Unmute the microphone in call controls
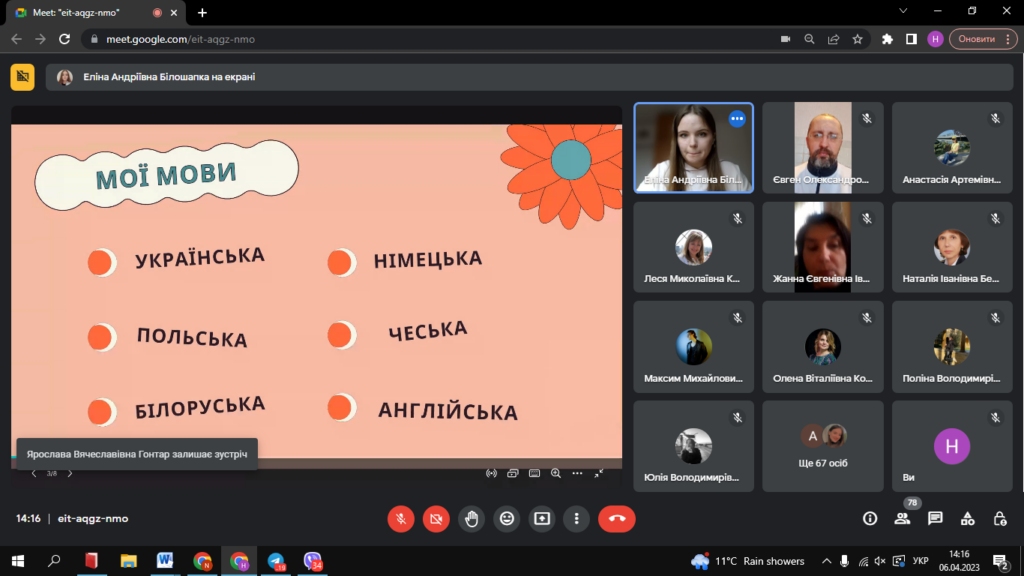The width and height of the screenshot is (1024, 576). pos(400,518)
